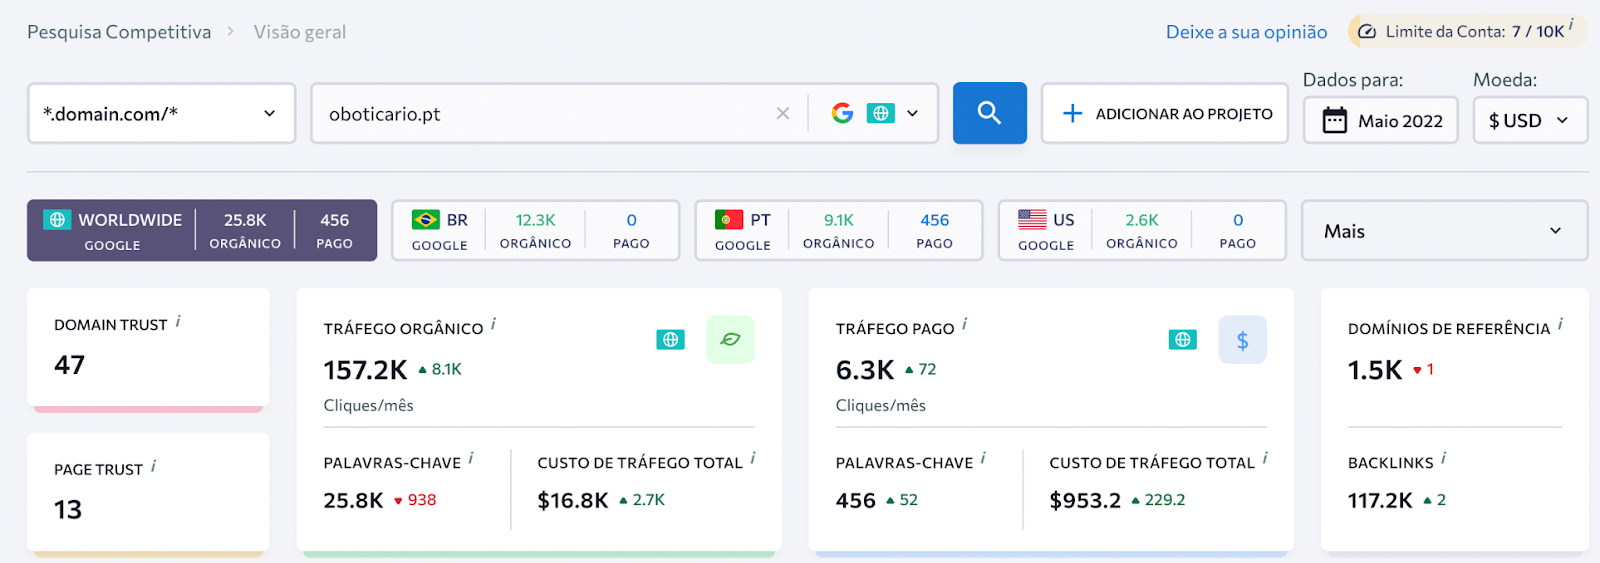1600x563 pixels.
Task: Click the Limite da Conta gauge icon
Action: point(1367,31)
